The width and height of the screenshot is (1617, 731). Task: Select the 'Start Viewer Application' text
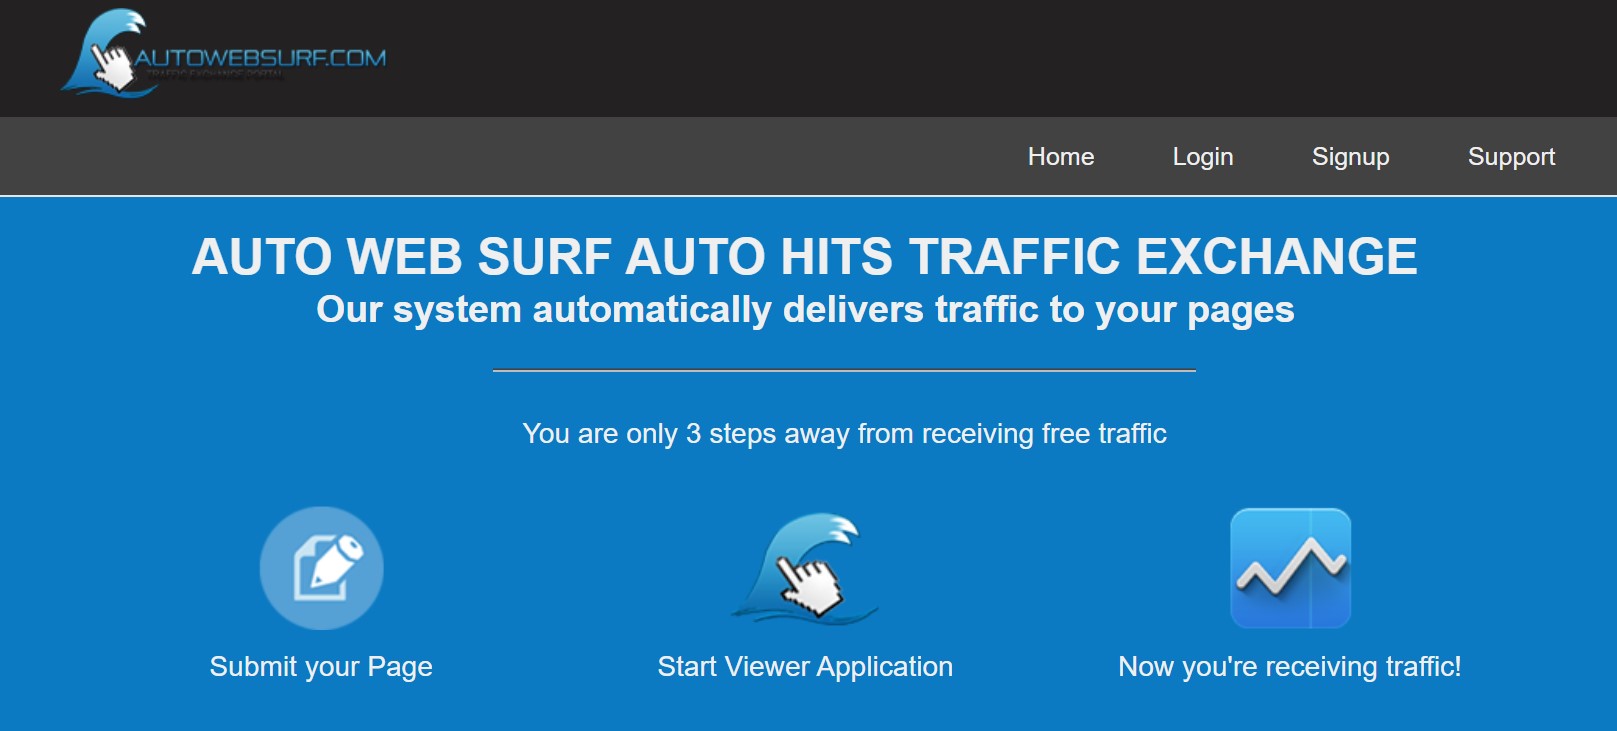pyautogui.click(x=805, y=667)
